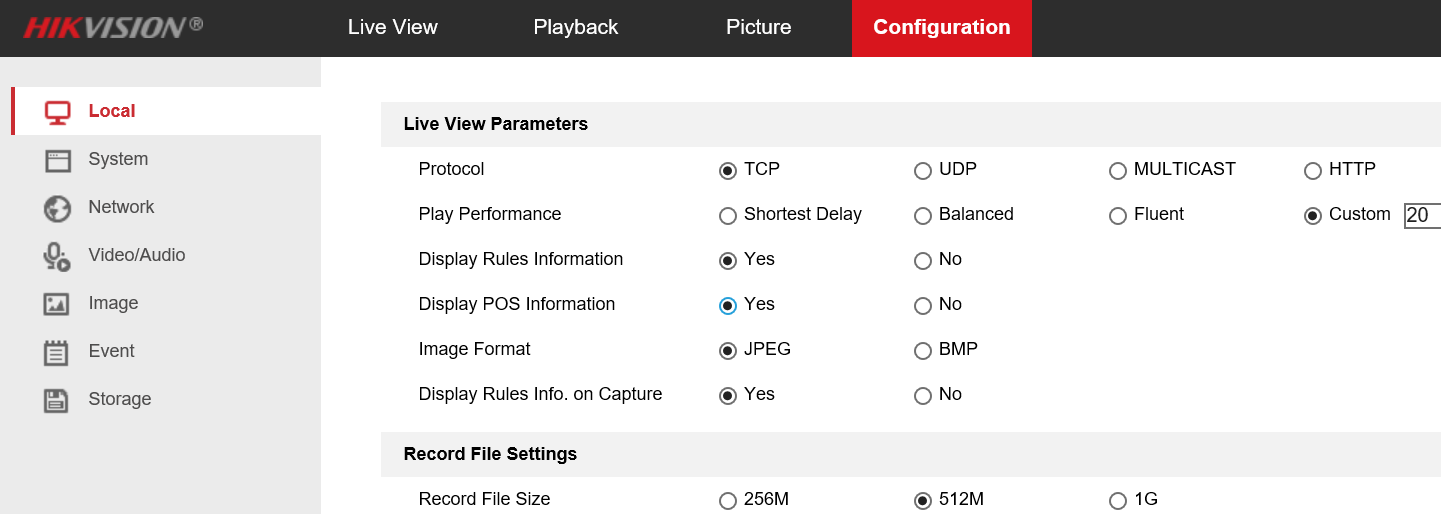The width and height of the screenshot is (1441, 514).
Task: Click the Local monitor icon in sidebar
Action: [x=57, y=112]
